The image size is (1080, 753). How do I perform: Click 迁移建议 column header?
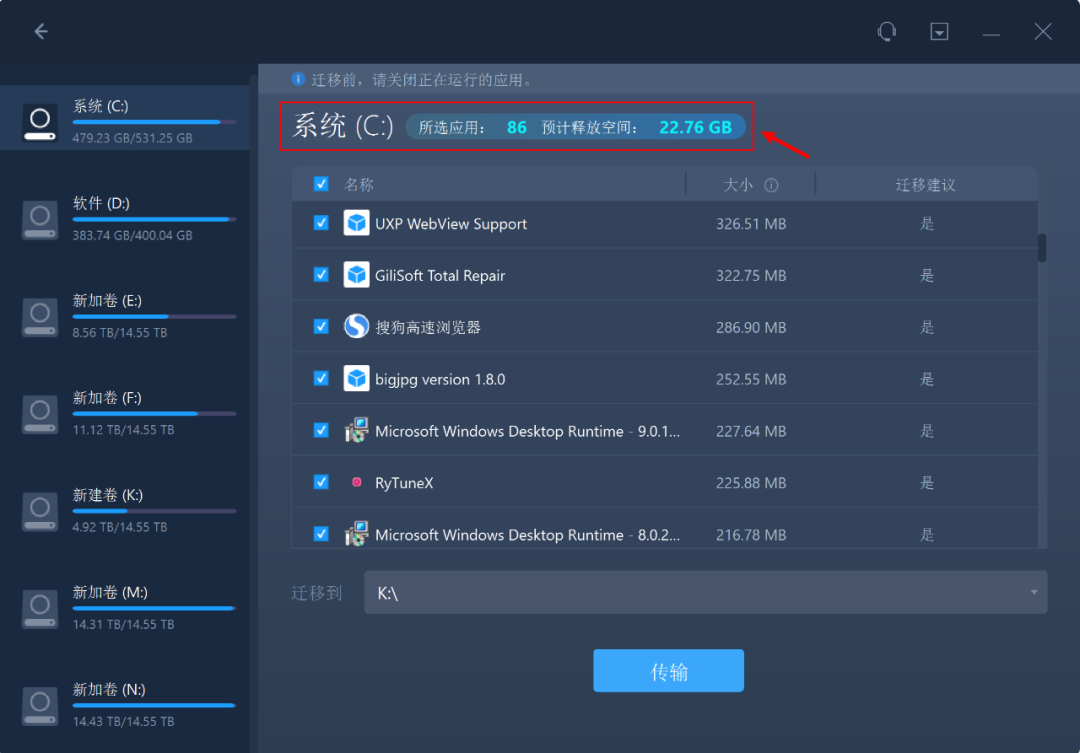pyautogui.click(x=925, y=185)
